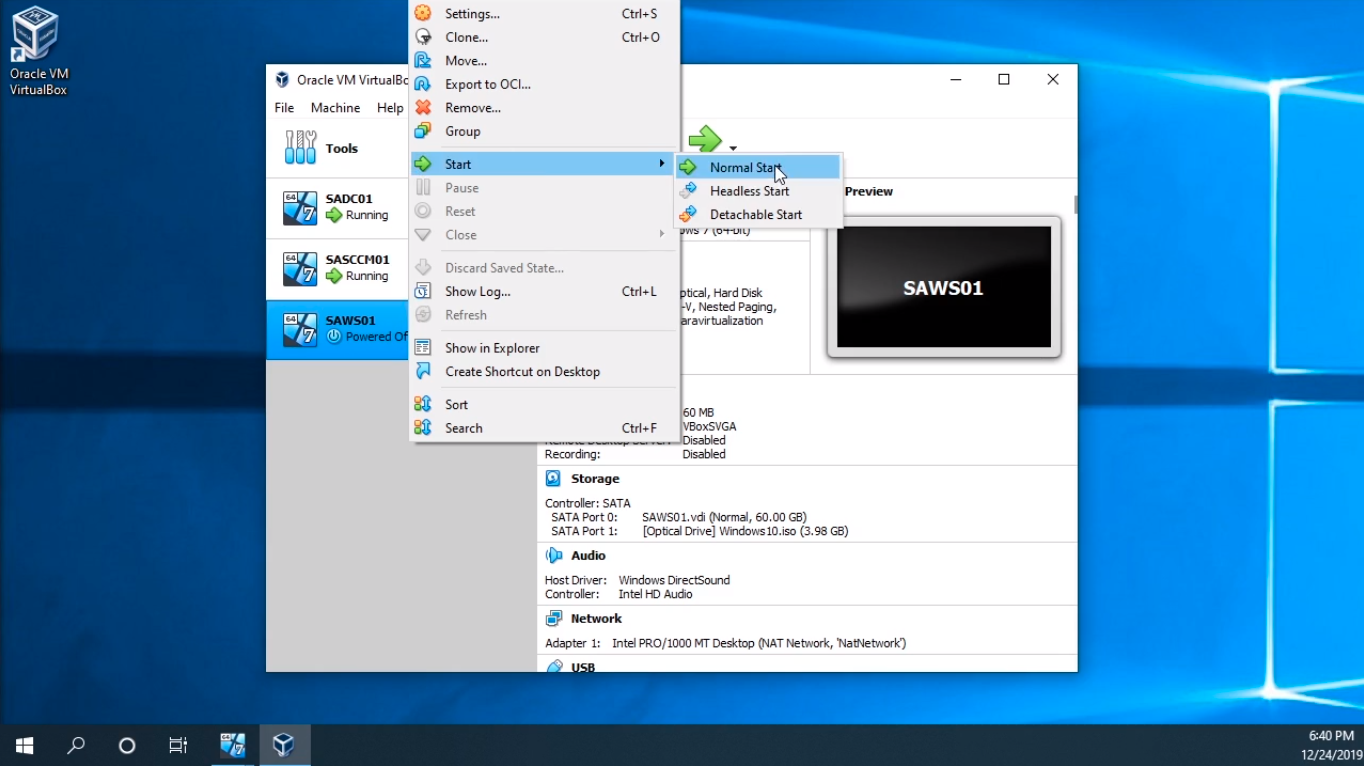
Task: Click the Audio section speaker icon
Action: [553, 556]
